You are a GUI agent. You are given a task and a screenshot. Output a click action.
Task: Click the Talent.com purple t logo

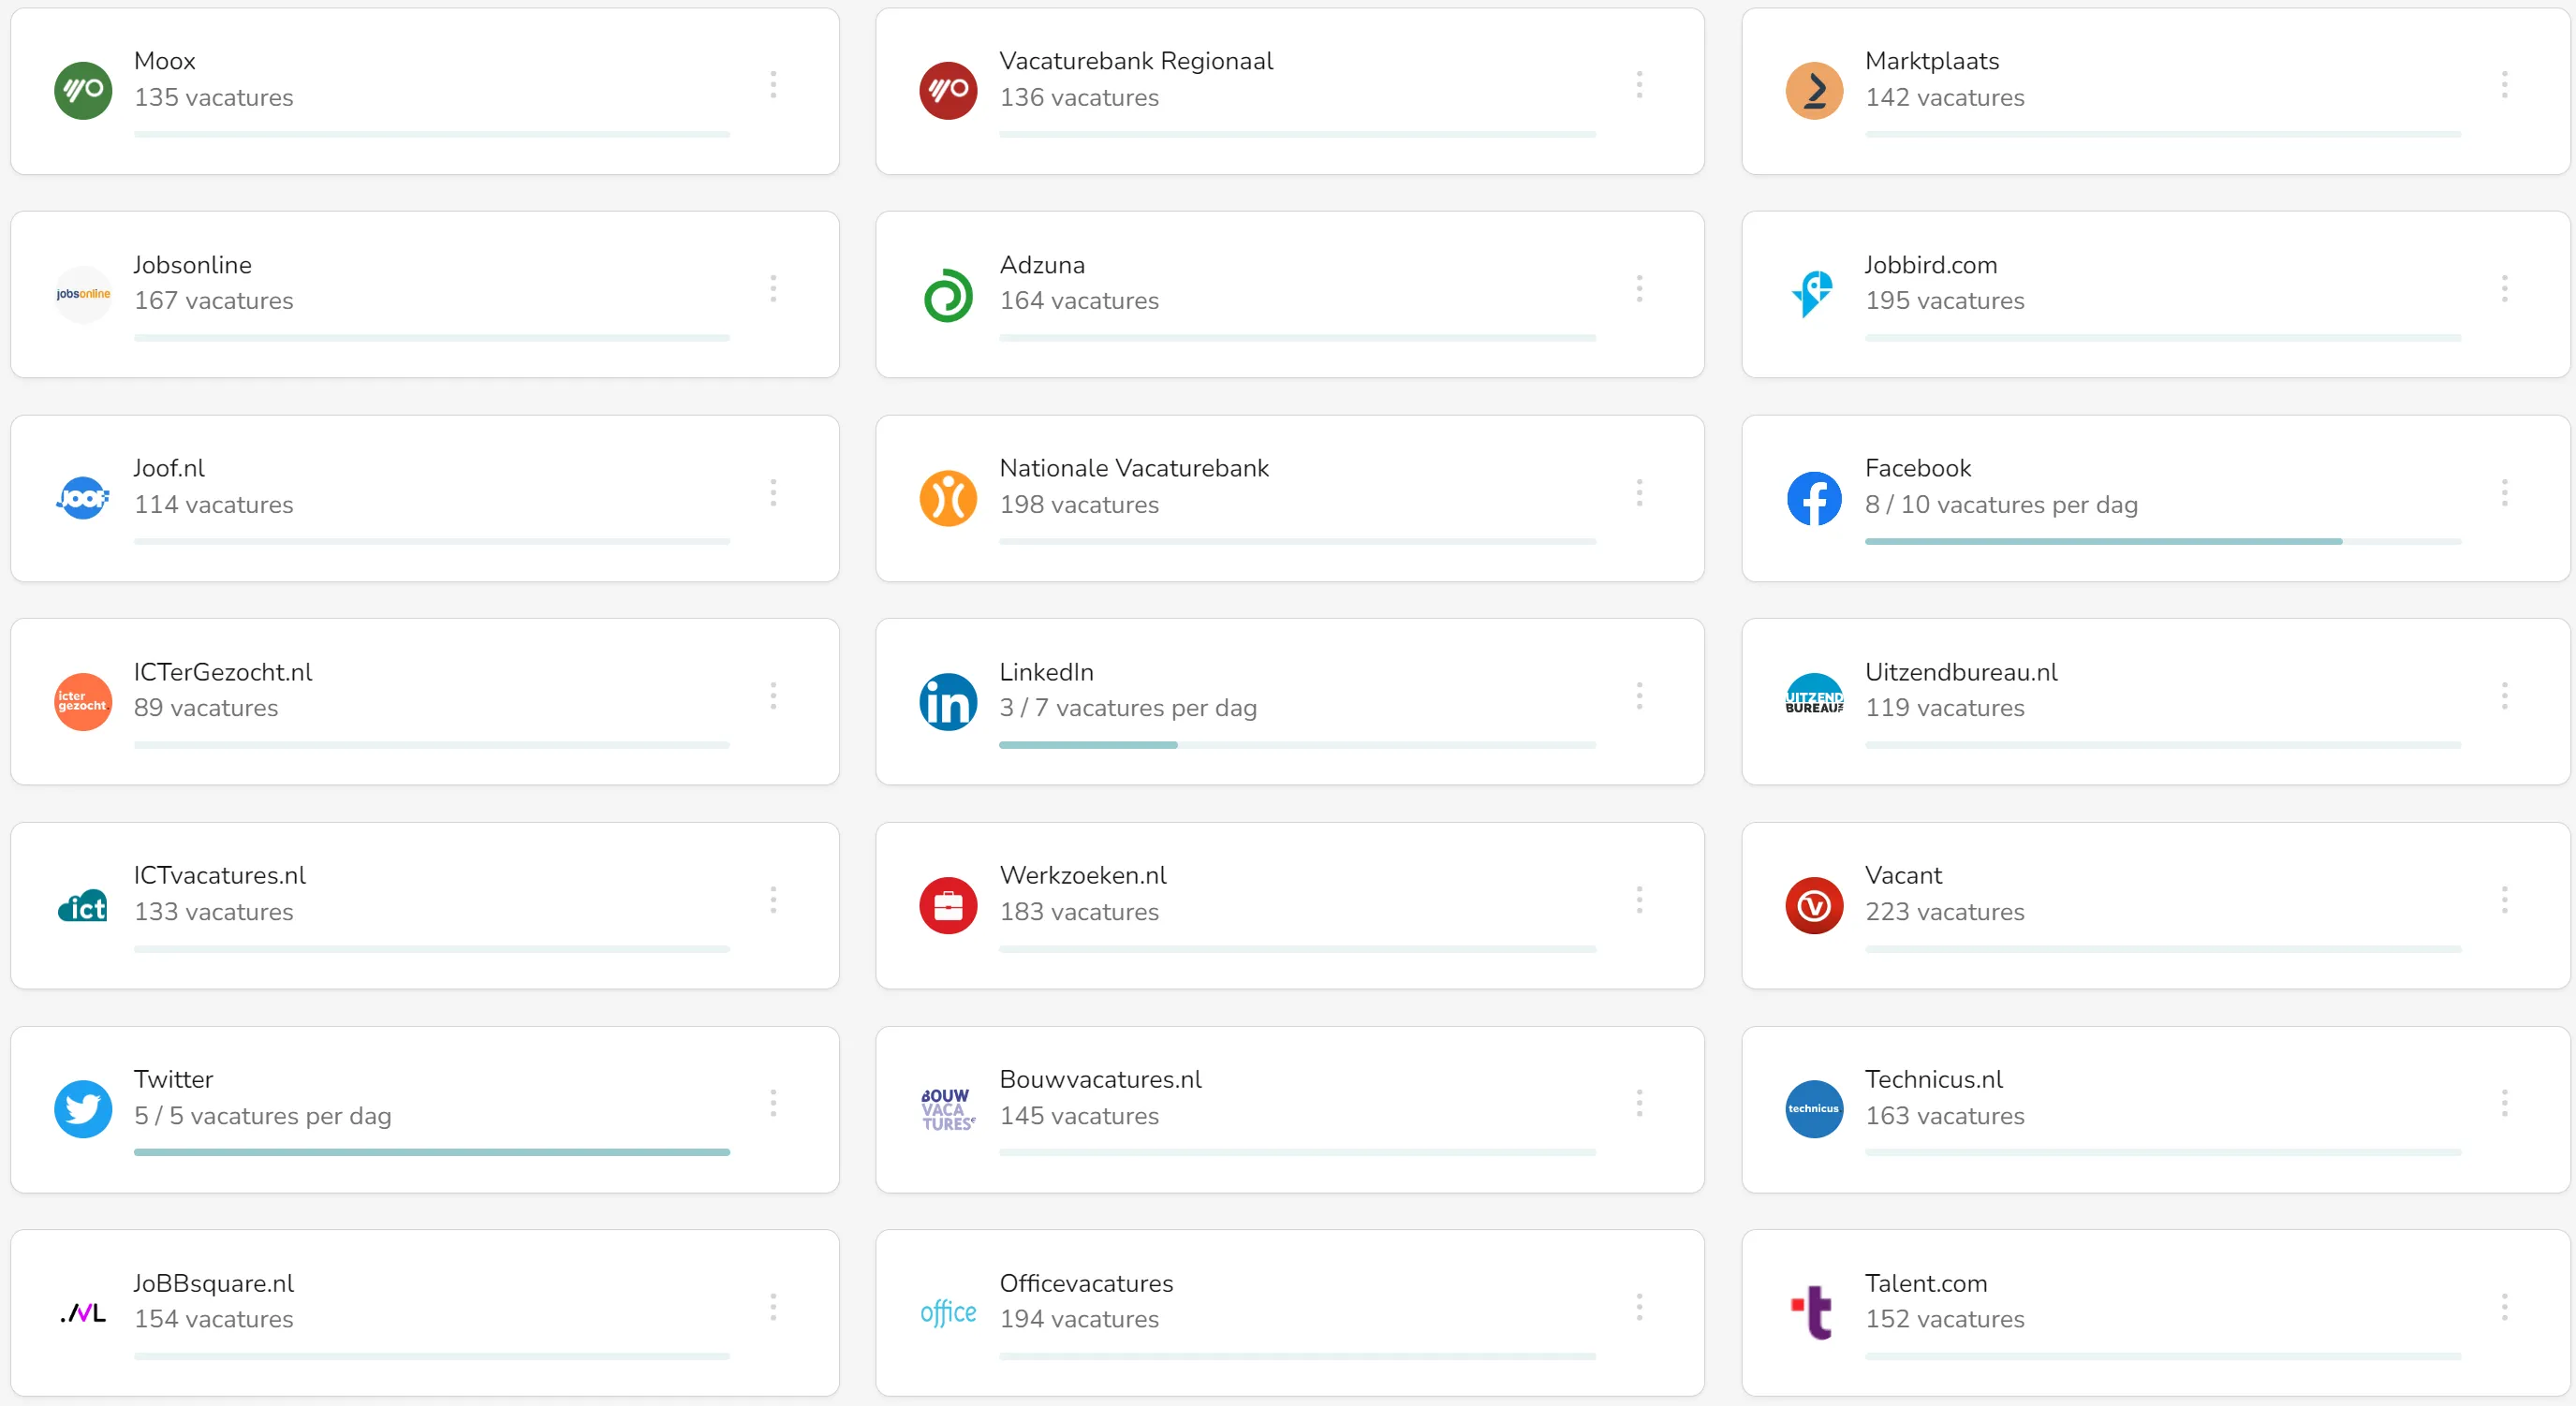[x=1814, y=1312]
